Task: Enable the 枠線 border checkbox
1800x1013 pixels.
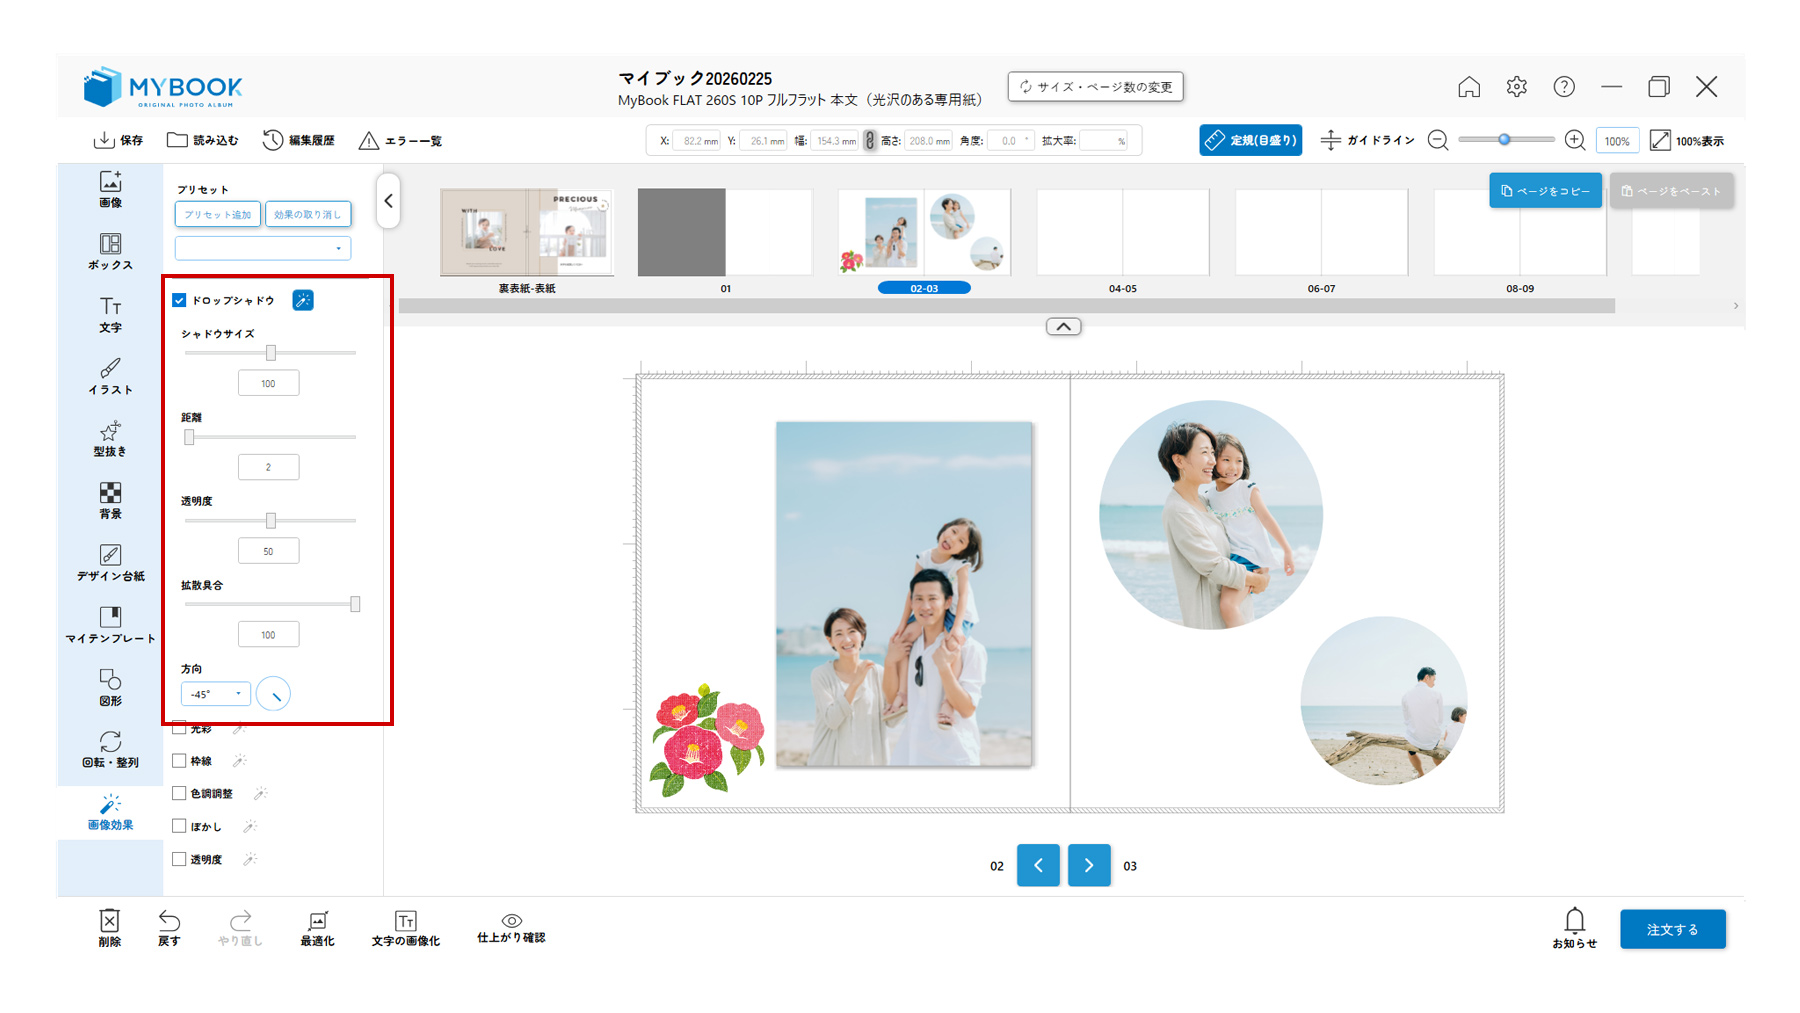Action: (x=180, y=761)
